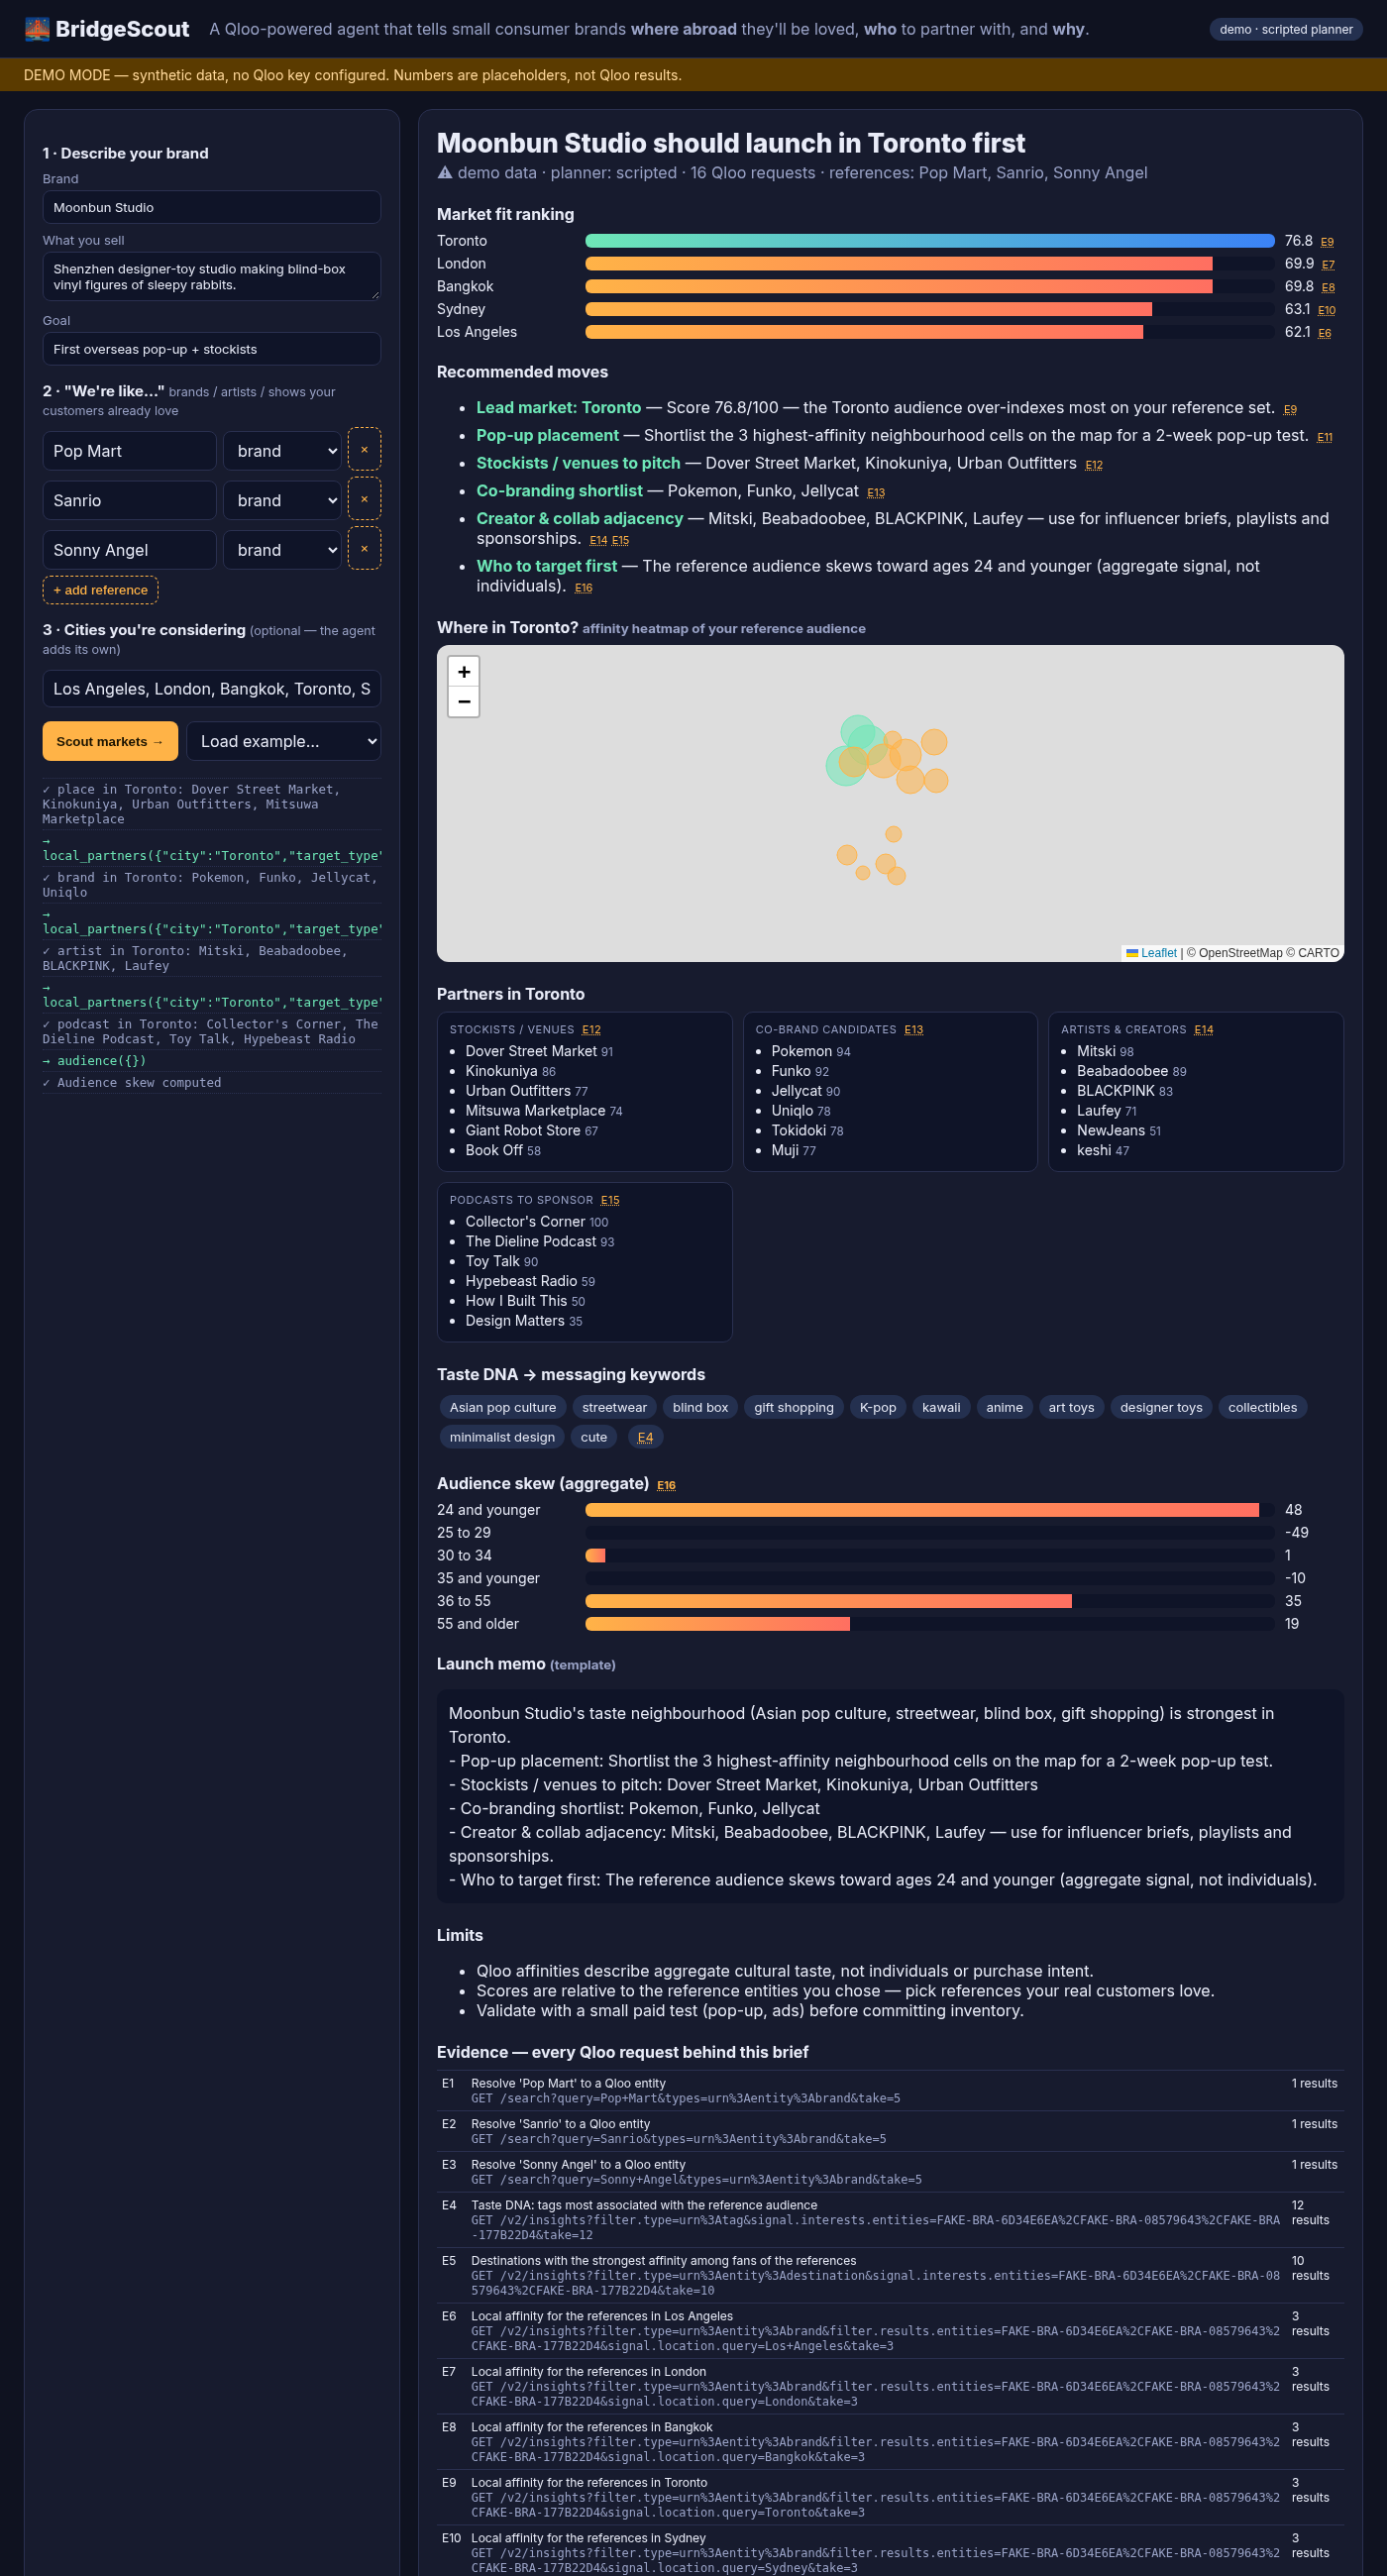Zoom in on the Toronto map
1387x2576 pixels.
[464, 672]
